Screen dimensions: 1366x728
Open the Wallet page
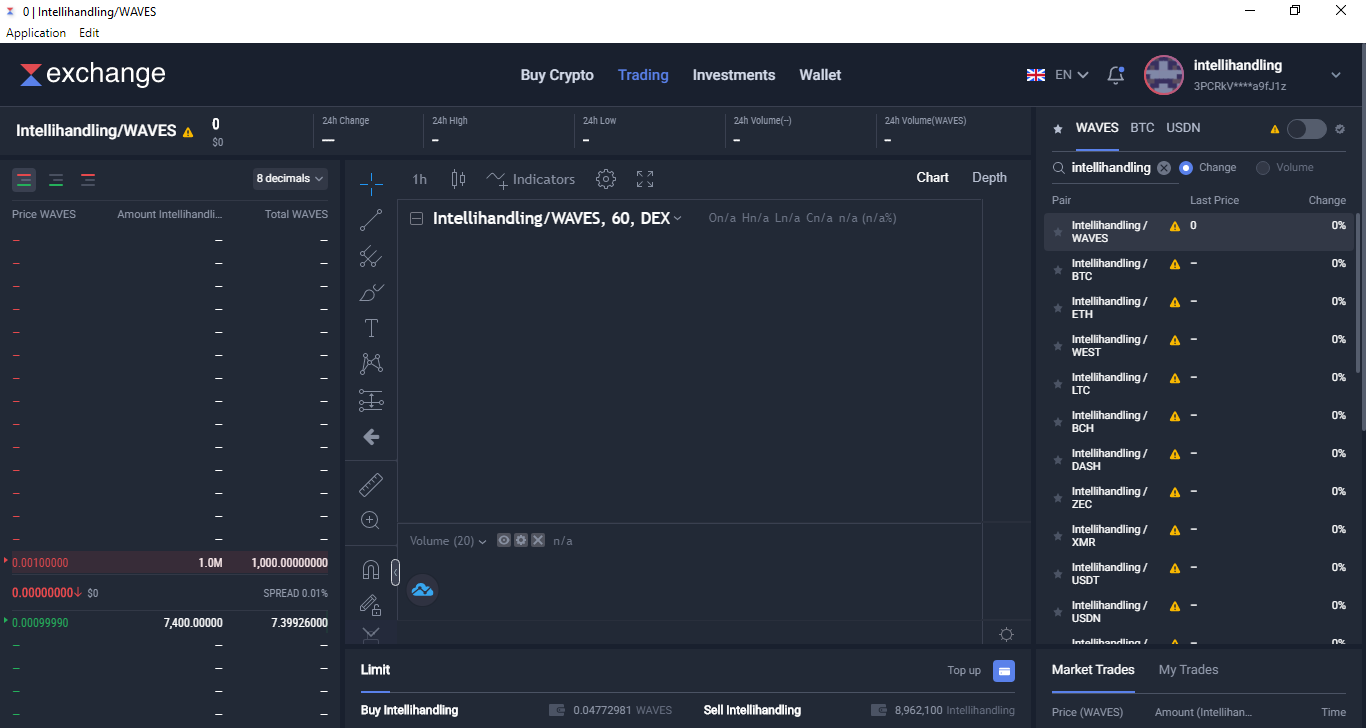click(820, 75)
